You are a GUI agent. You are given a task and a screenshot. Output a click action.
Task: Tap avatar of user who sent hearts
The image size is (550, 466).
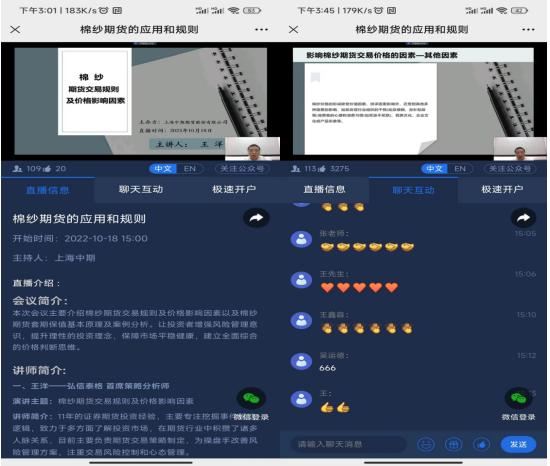(x=301, y=280)
